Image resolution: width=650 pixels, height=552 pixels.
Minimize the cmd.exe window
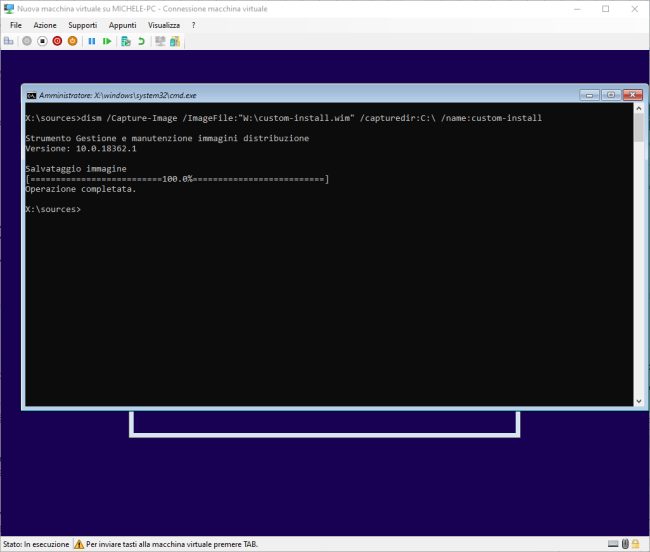[589, 95]
